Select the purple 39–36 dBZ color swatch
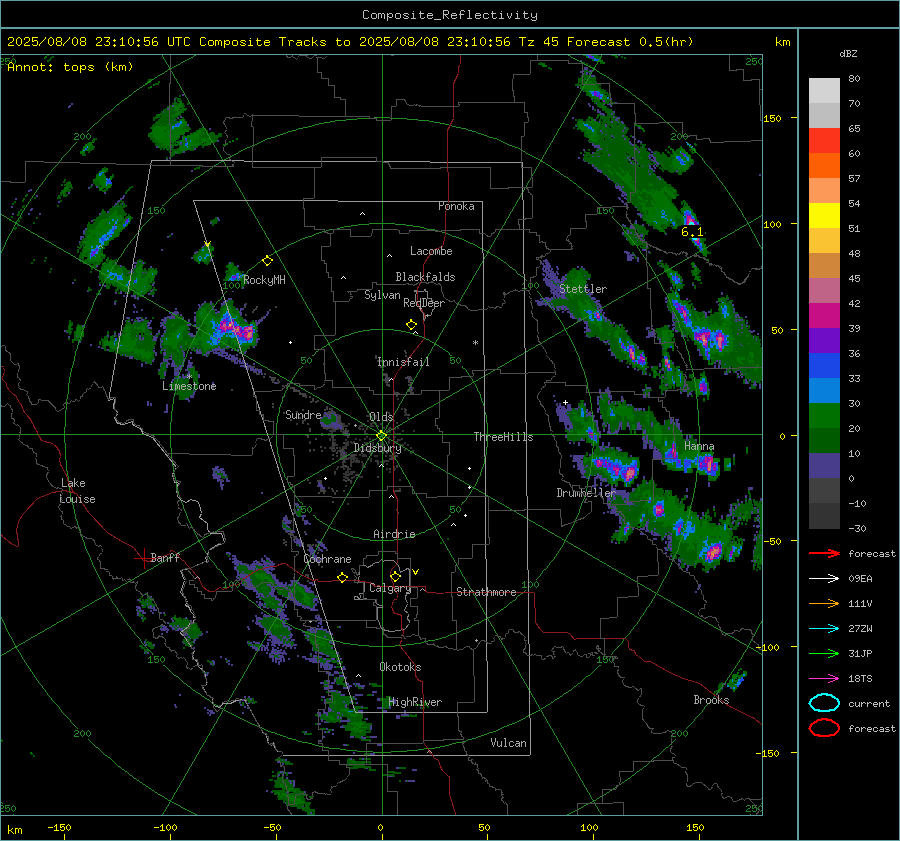This screenshot has height=841, width=900. click(x=824, y=340)
